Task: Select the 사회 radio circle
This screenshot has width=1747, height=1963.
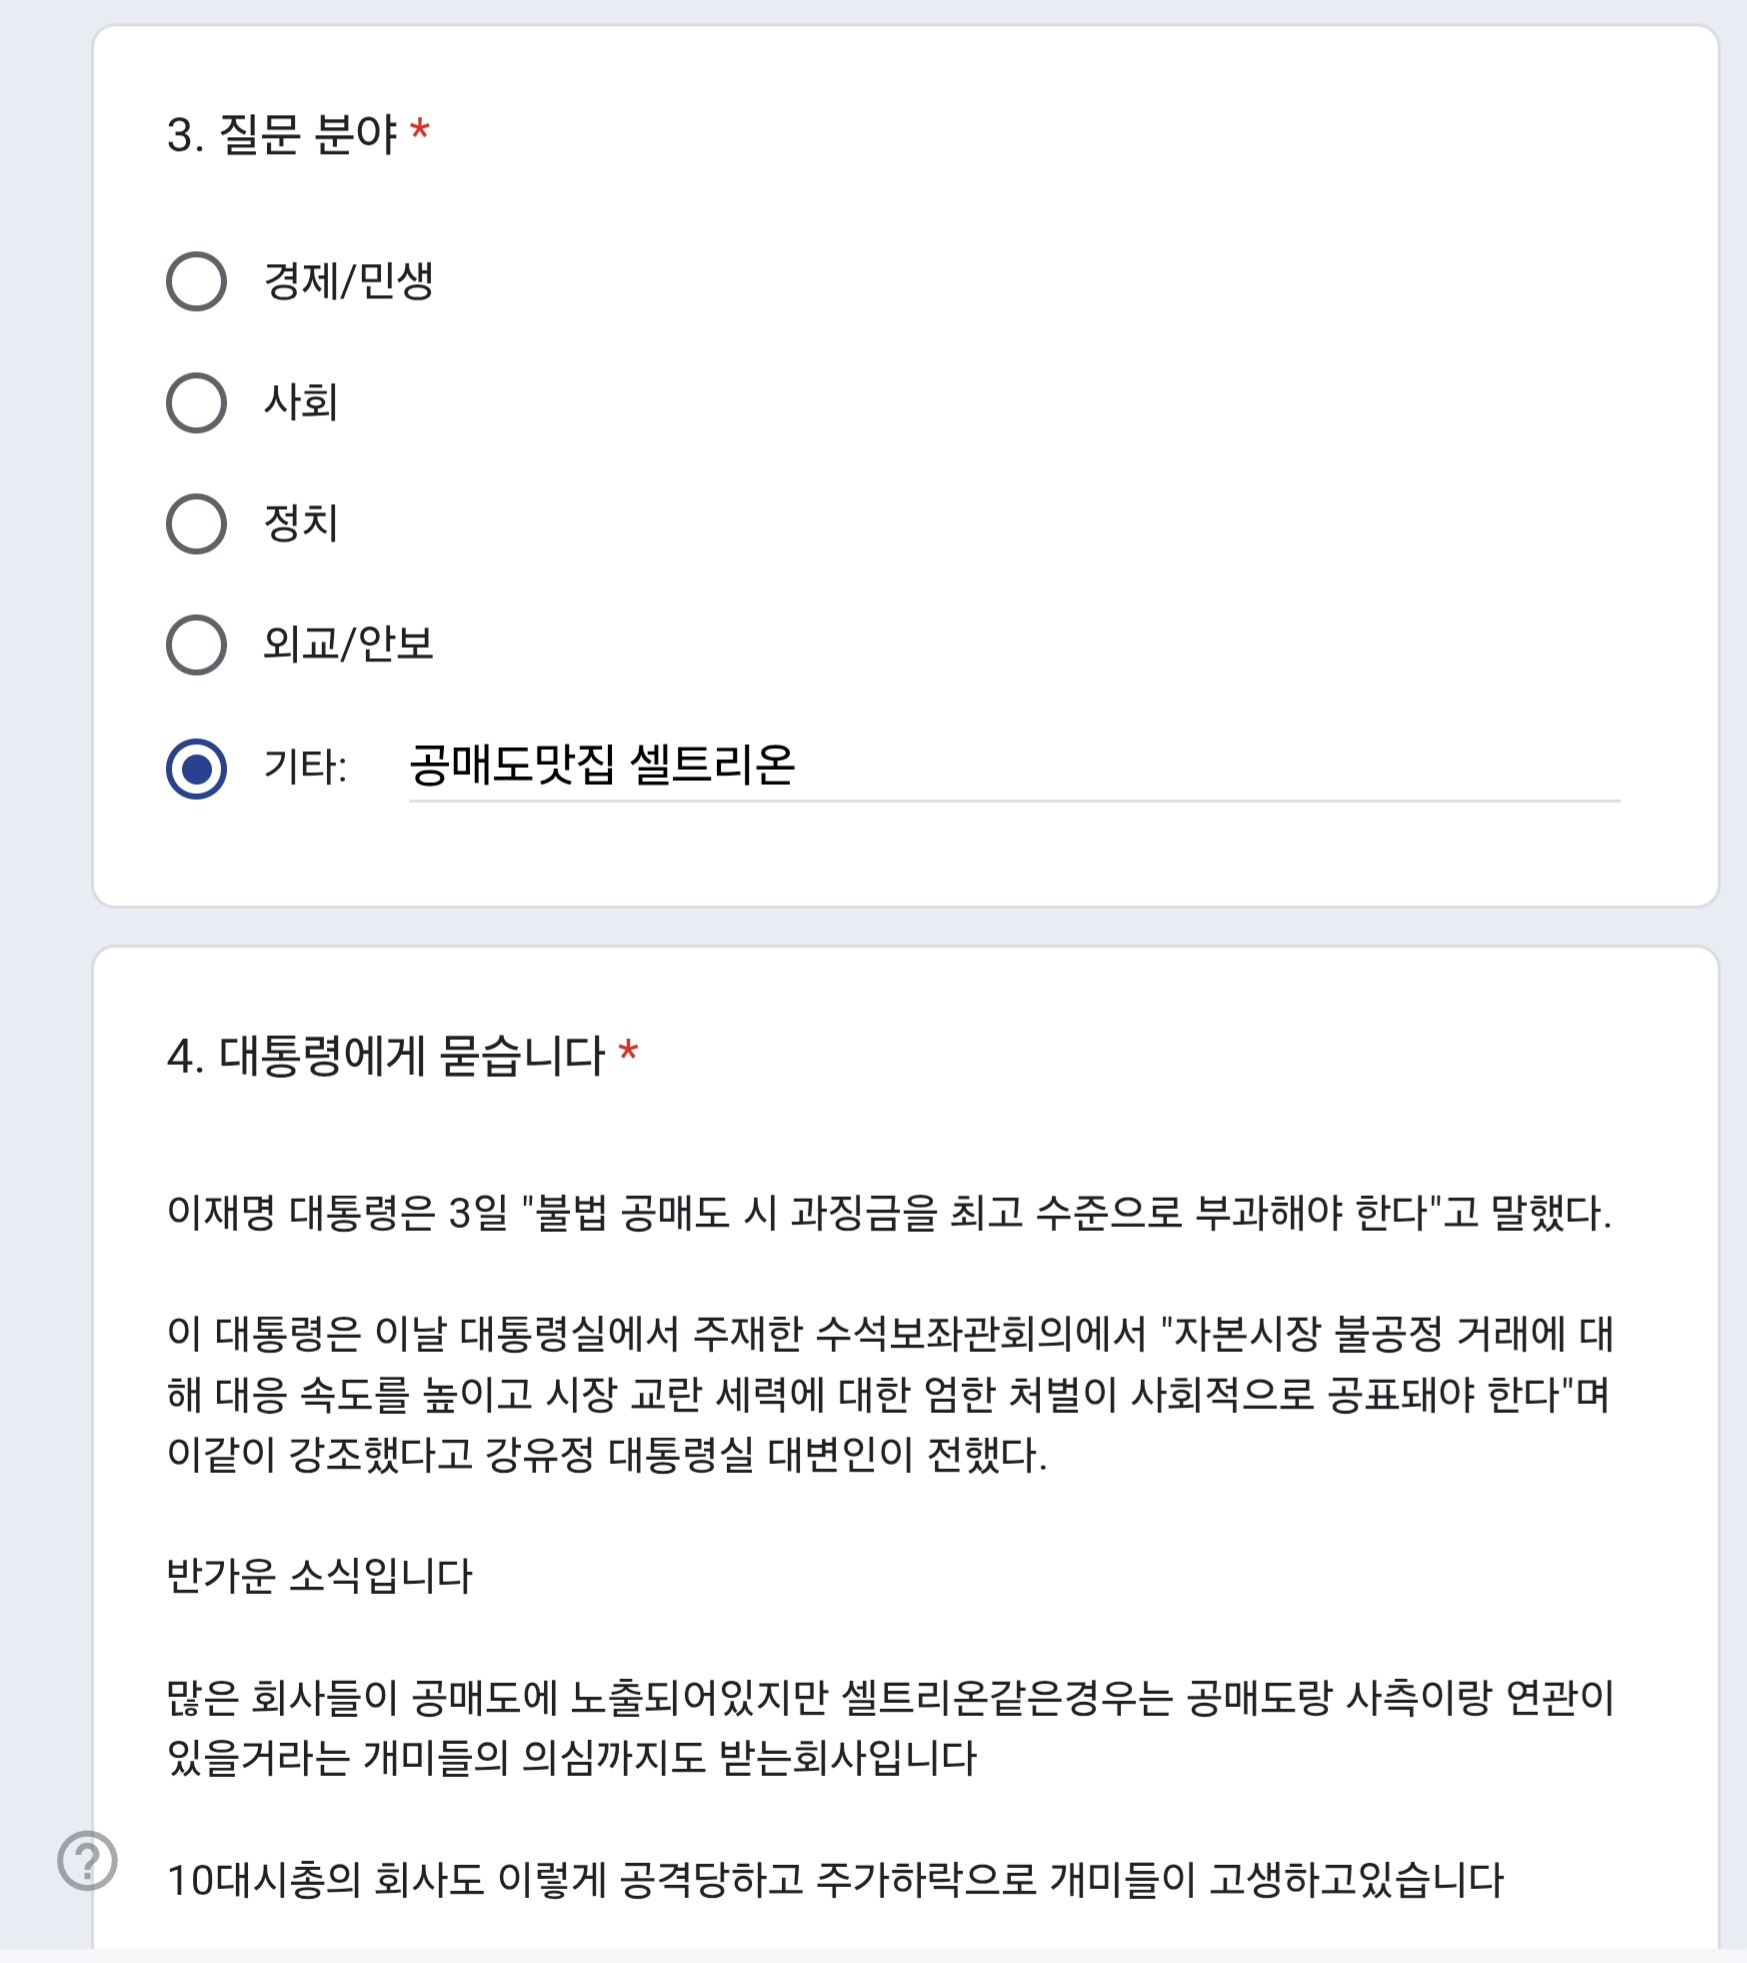Action: [x=196, y=403]
